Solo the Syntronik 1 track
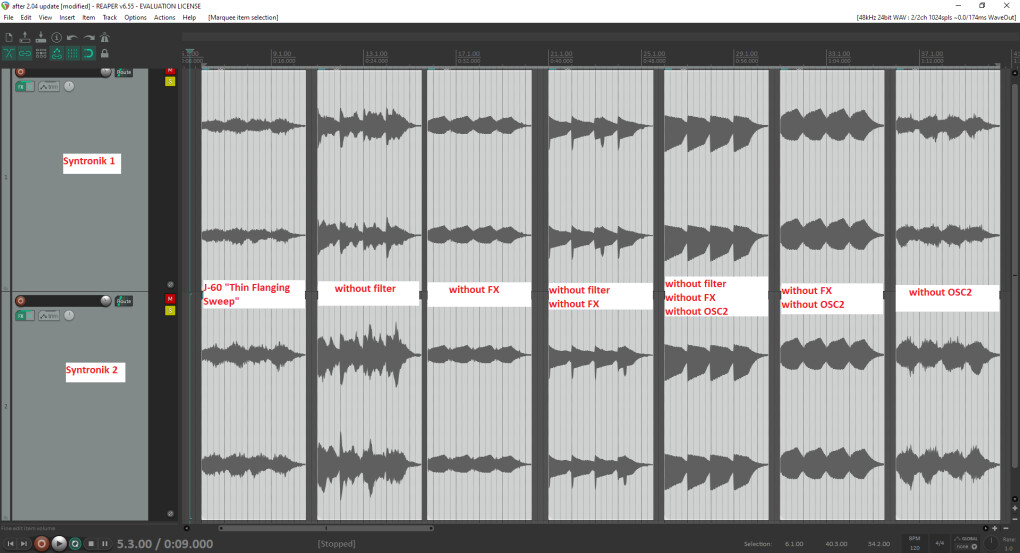Image resolution: width=1020 pixels, height=553 pixels. [170, 81]
